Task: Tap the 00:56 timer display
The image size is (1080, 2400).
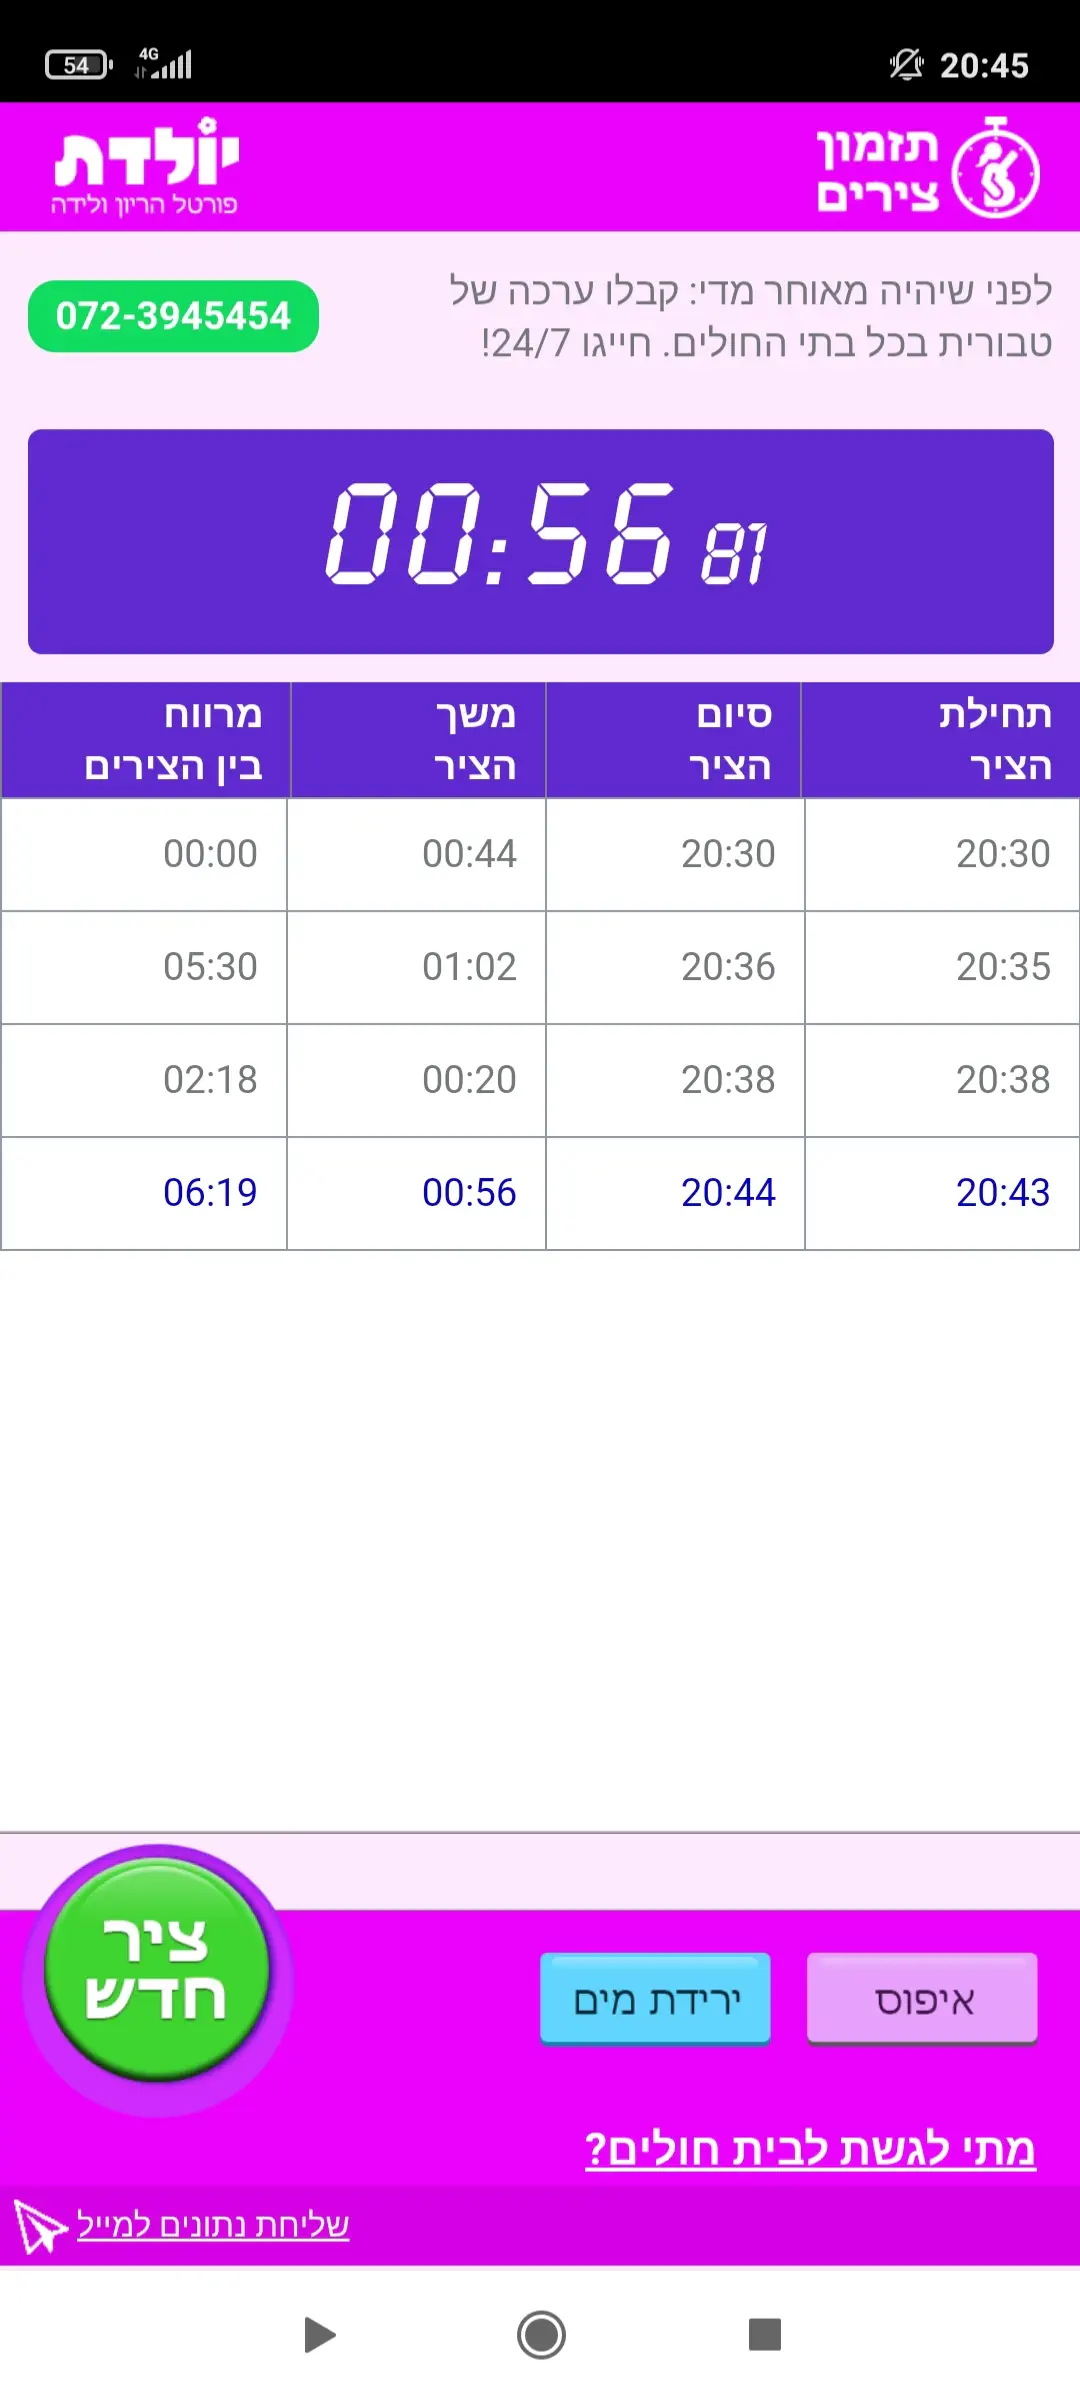Action: coord(540,541)
